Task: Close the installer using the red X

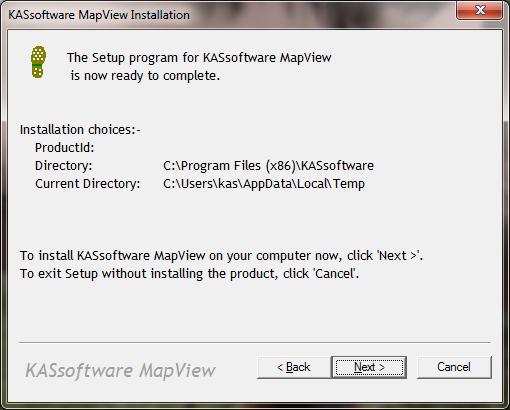Action: click(x=480, y=10)
